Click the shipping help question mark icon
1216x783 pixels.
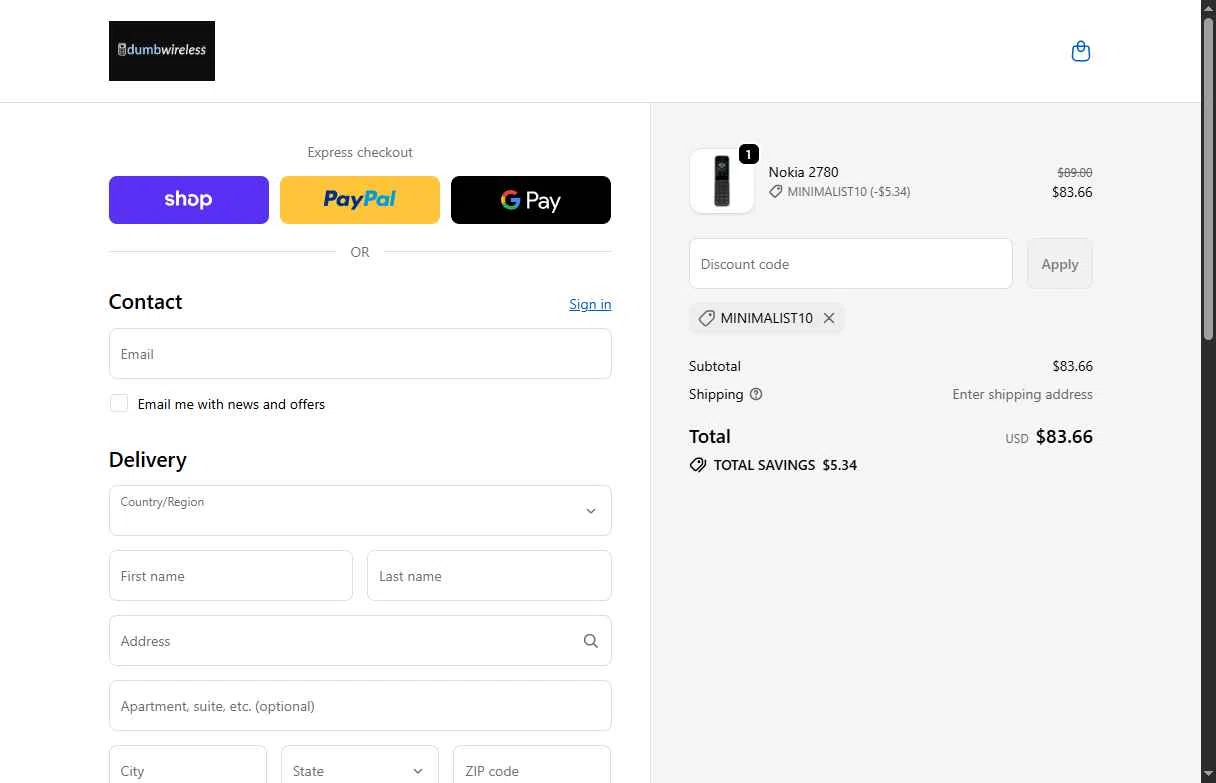coord(756,394)
